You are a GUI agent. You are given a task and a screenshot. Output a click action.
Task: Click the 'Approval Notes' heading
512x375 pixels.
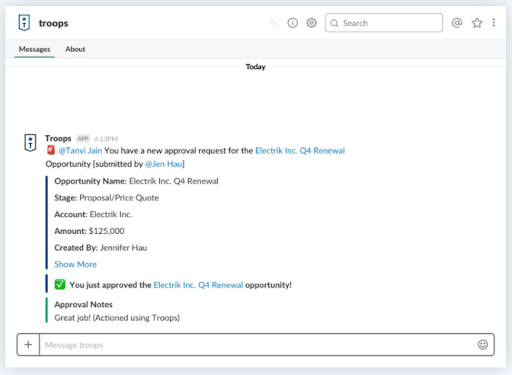point(83,304)
